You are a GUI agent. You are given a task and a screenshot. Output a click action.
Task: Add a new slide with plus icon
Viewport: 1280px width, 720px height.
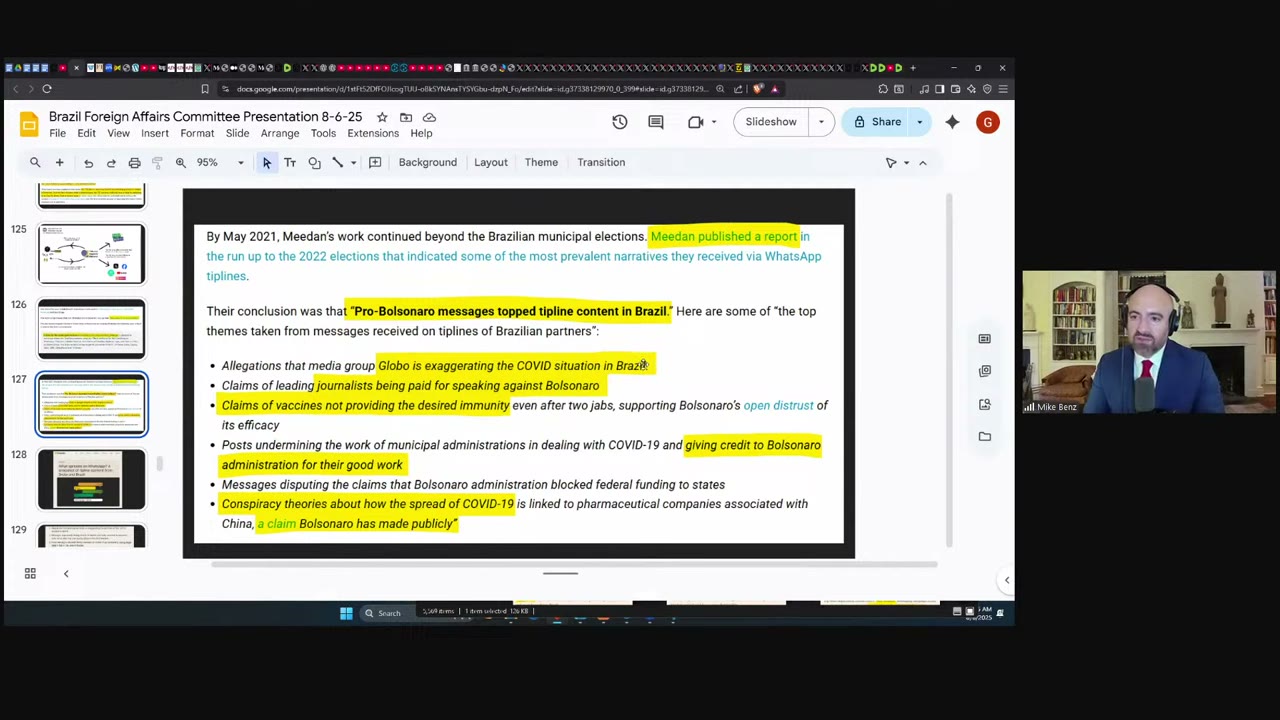pos(59,162)
